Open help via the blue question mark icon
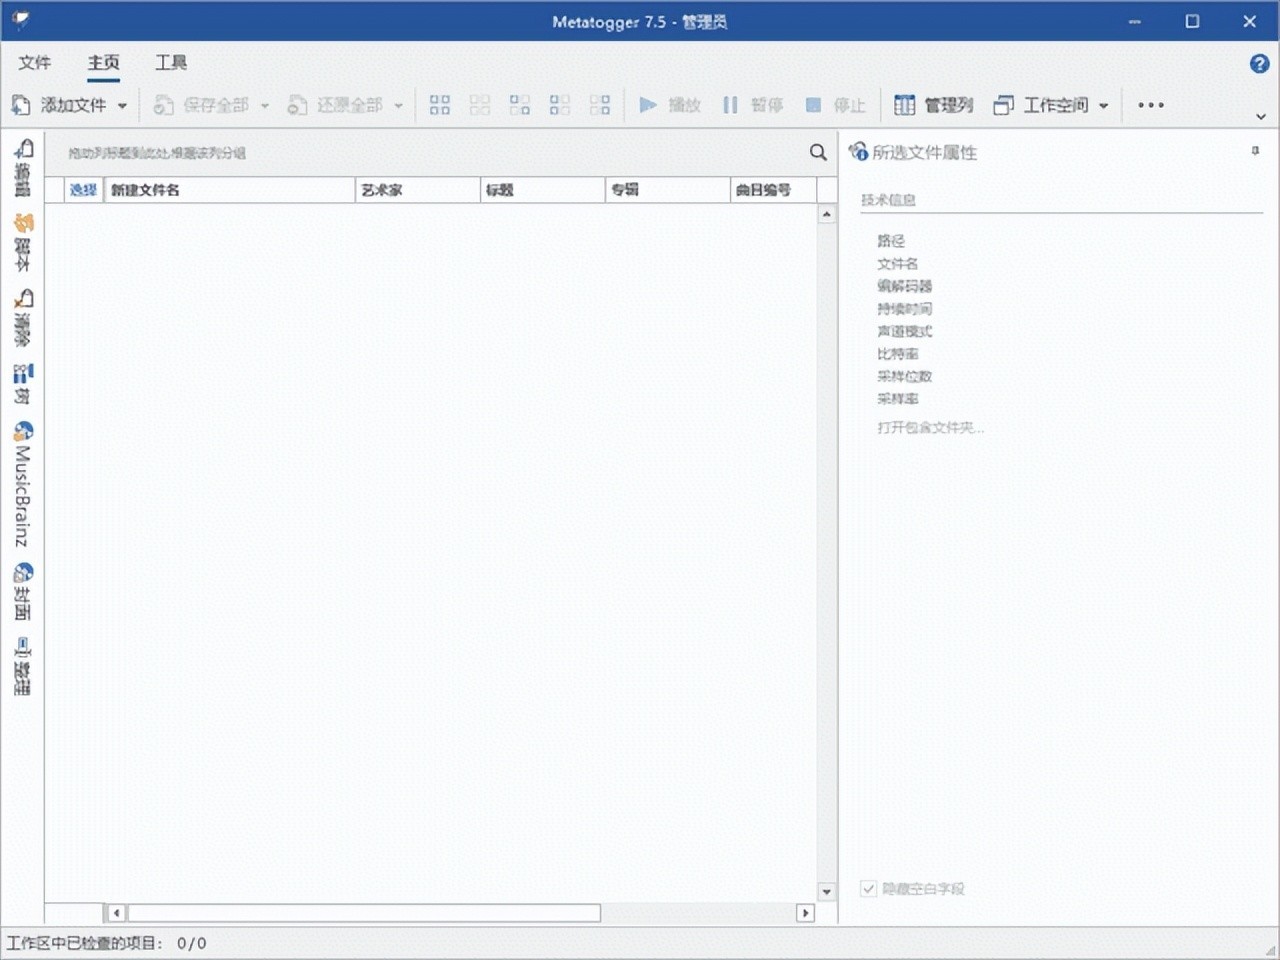The height and width of the screenshot is (960, 1280). [x=1259, y=64]
